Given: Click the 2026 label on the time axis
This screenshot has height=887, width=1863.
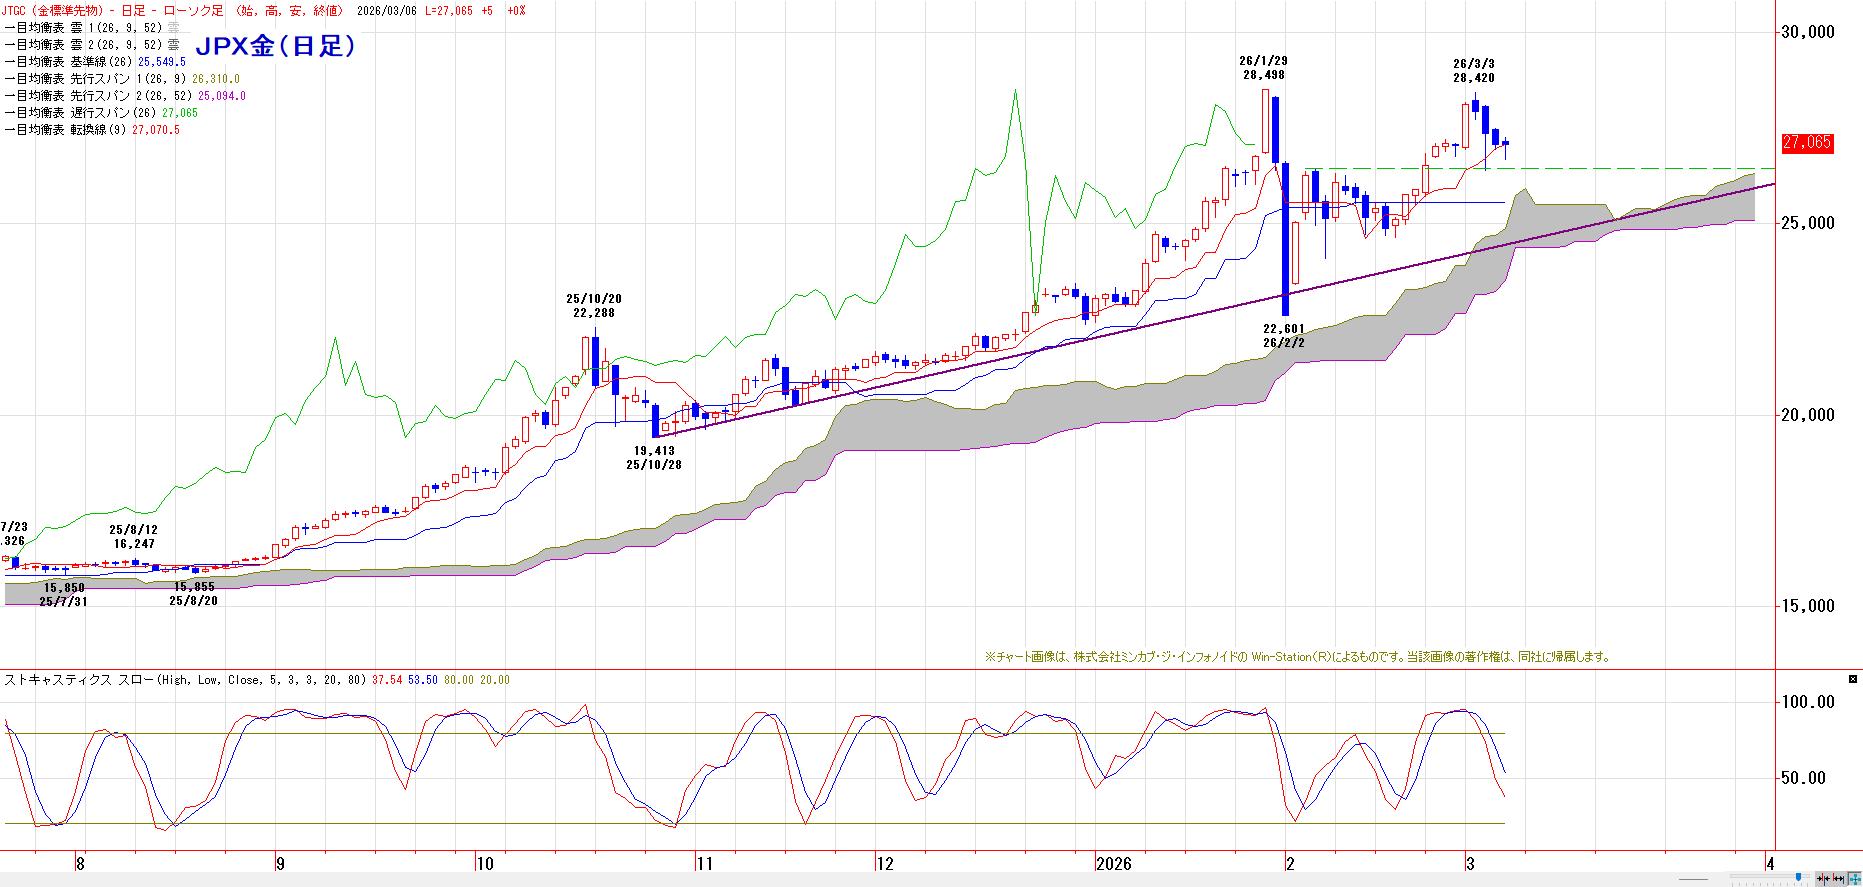Looking at the screenshot, I should (x=1113, y=863).
